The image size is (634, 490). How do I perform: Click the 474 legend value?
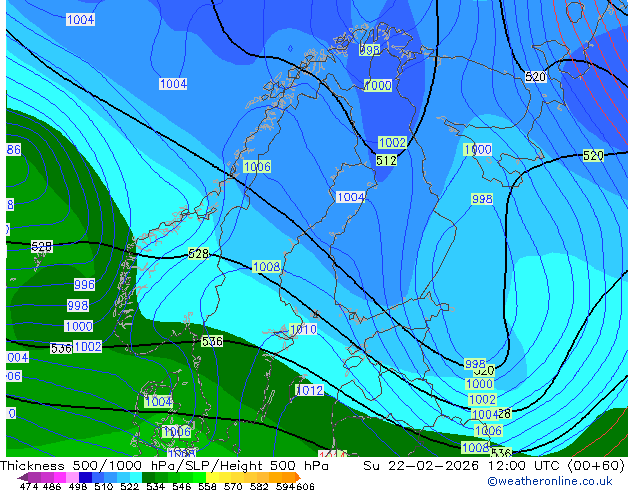pyautogui.click(x=29, y=486)
